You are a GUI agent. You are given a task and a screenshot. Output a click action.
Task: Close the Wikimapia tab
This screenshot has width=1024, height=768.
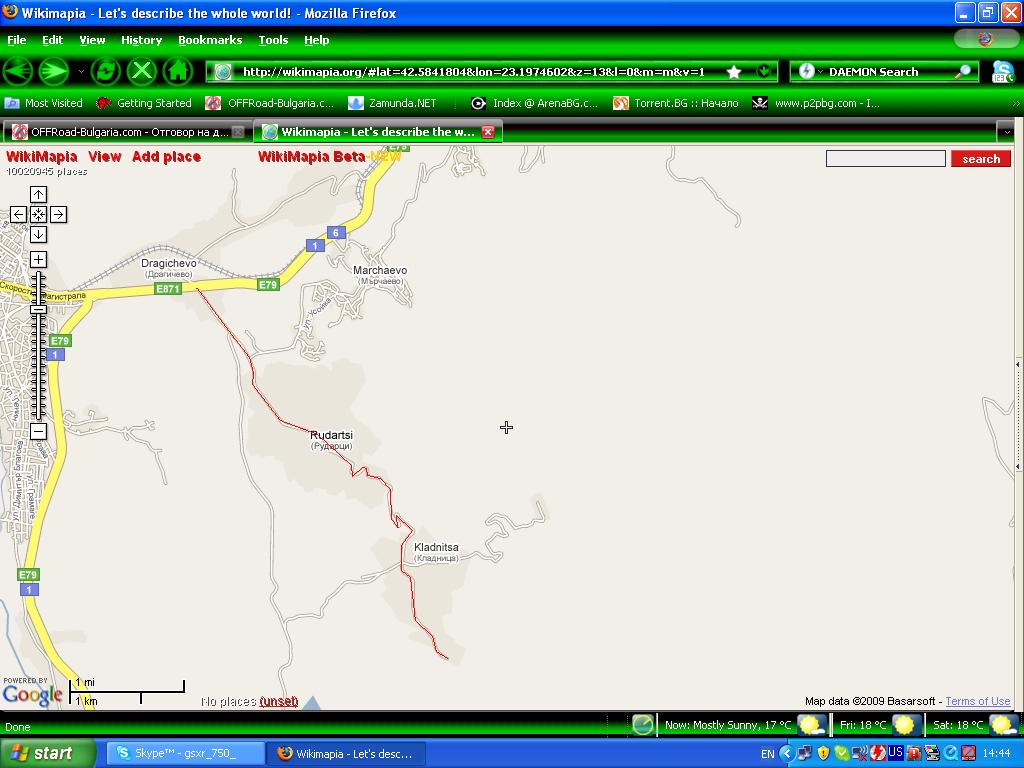(488, 132)
